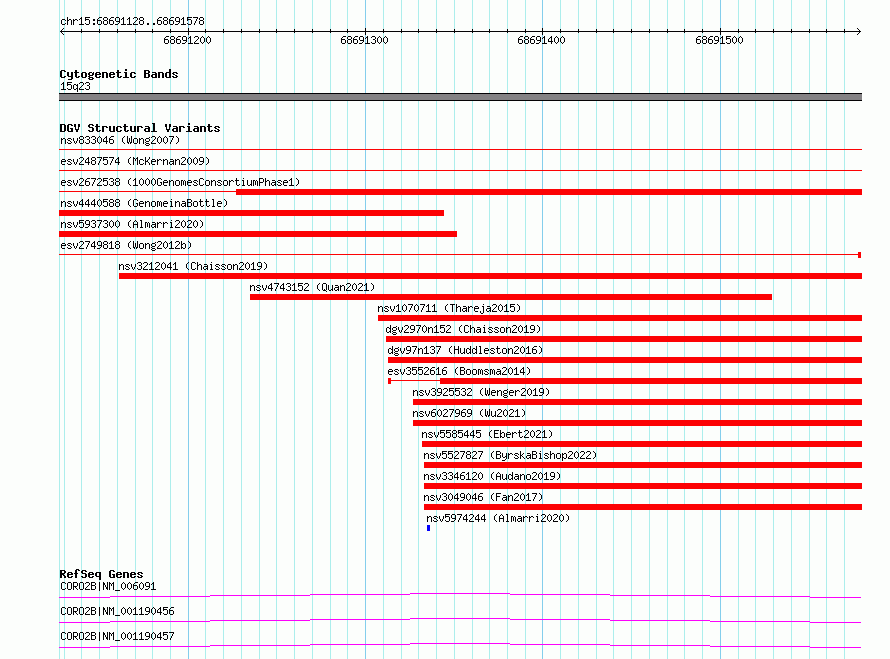Select the nsv3049046 red variant bar
The image size is (890, 659).
click(x=643, y=507)
